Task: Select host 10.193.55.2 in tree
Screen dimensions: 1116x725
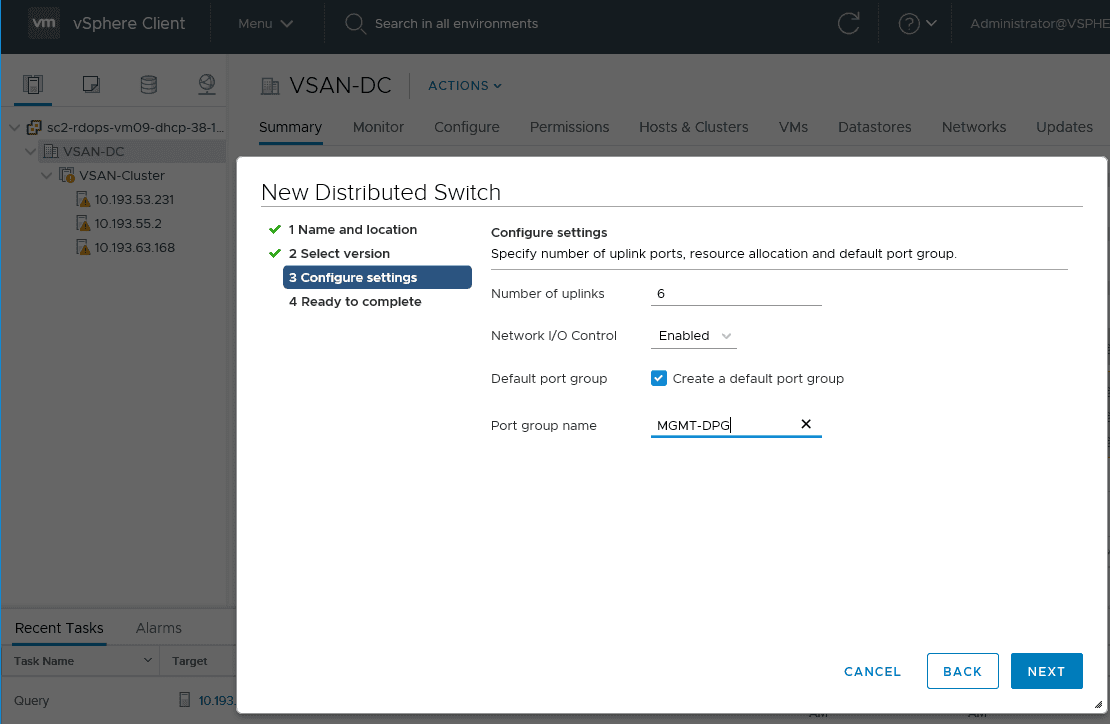Action: [x=128, y=224]
